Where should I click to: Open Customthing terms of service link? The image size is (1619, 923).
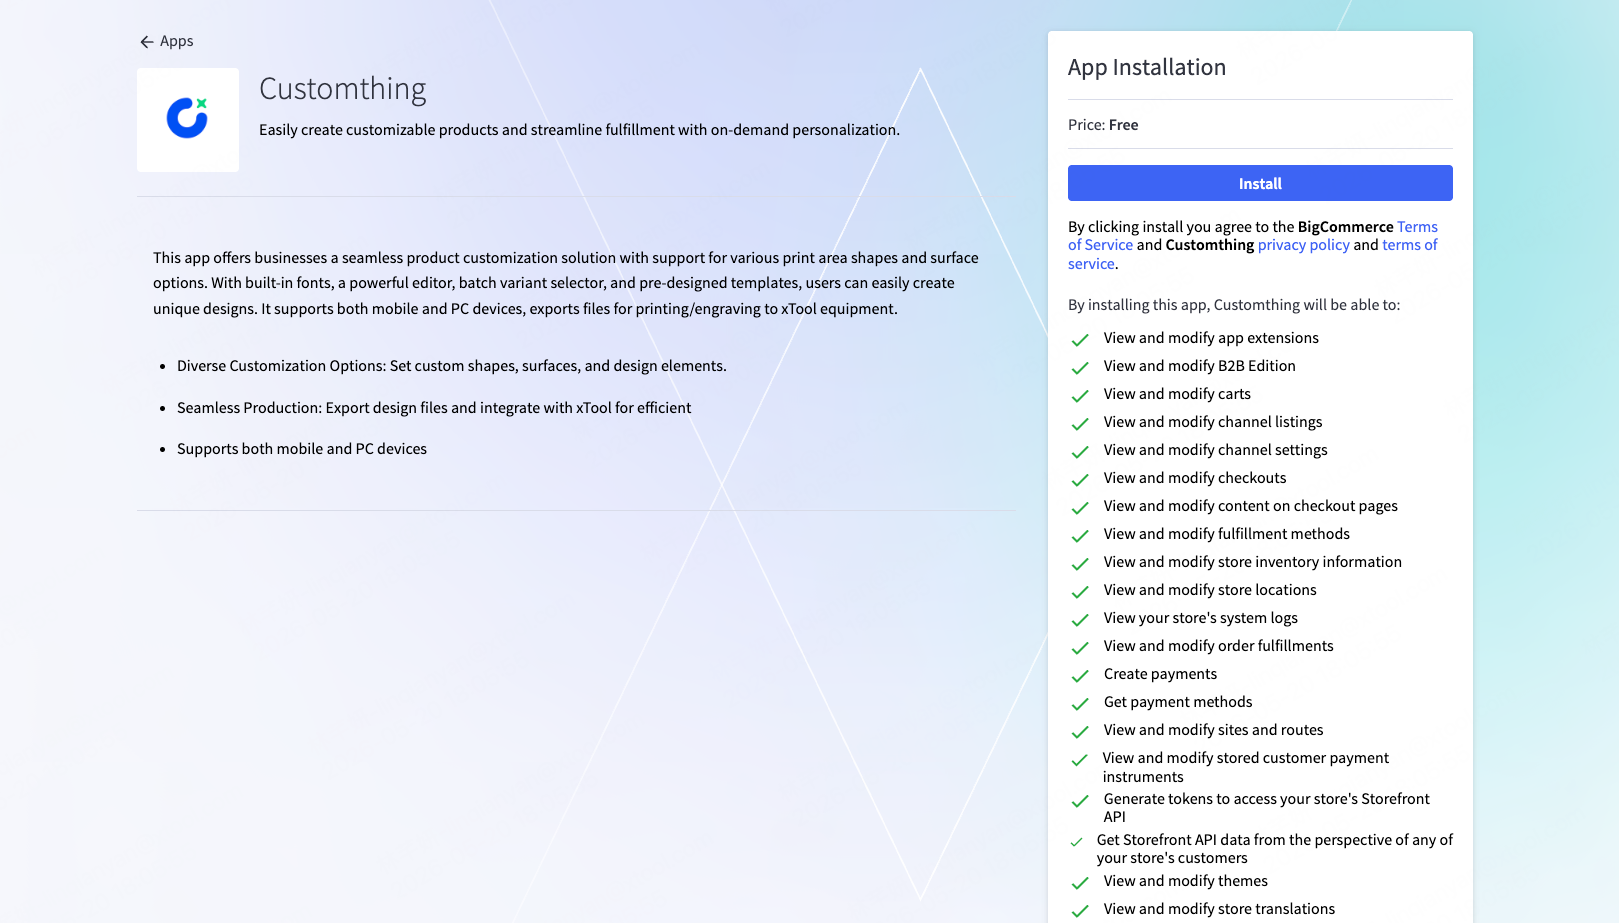click(x=1253, y=254)
